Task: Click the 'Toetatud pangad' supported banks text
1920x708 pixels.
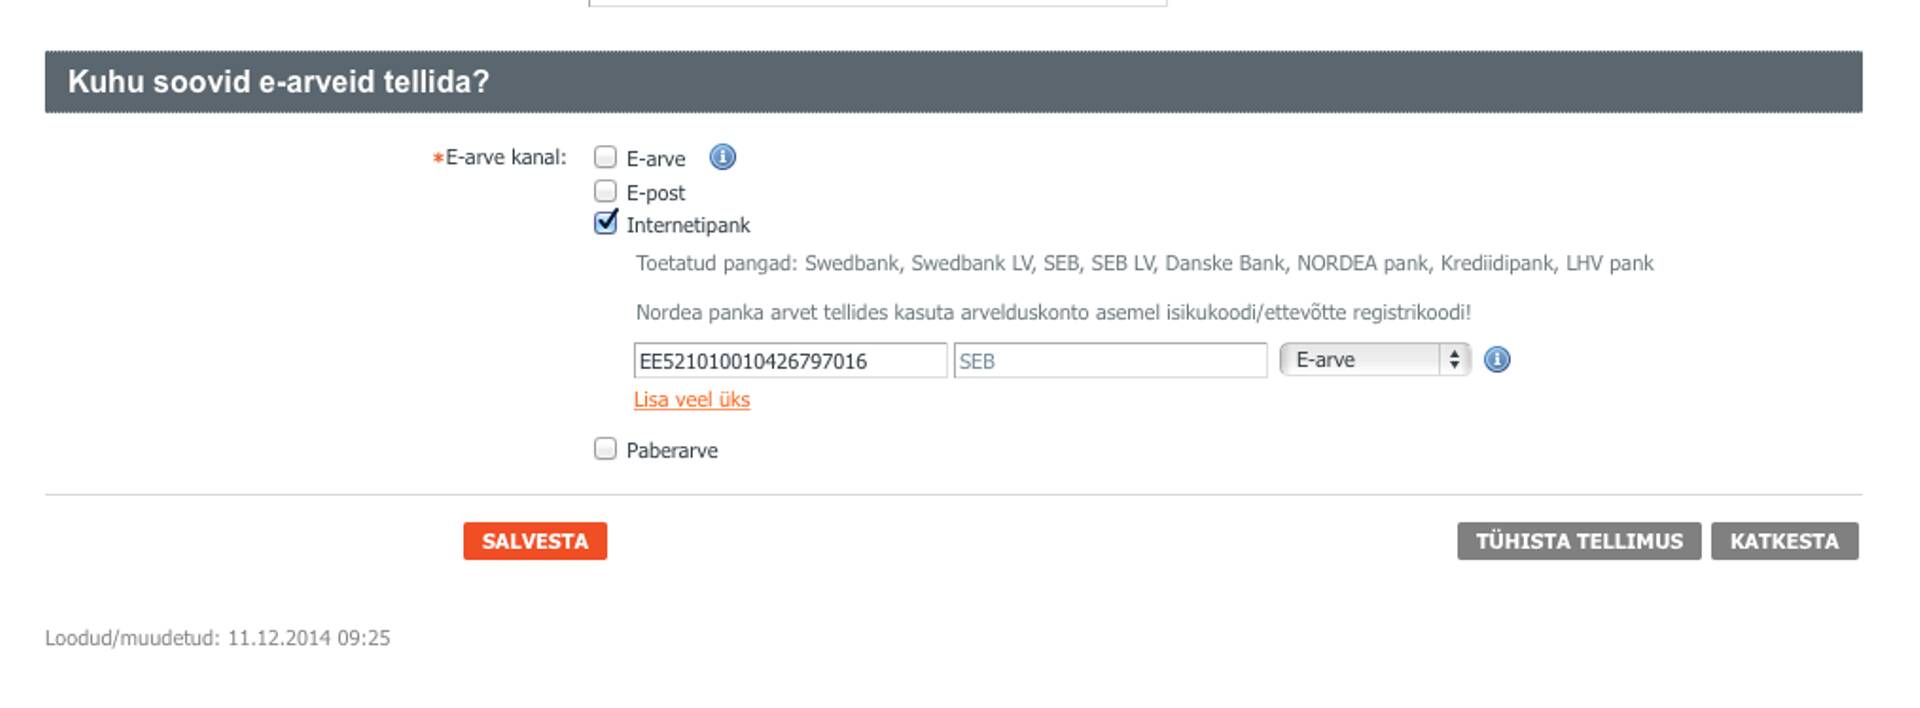Action: (1144, 264)
